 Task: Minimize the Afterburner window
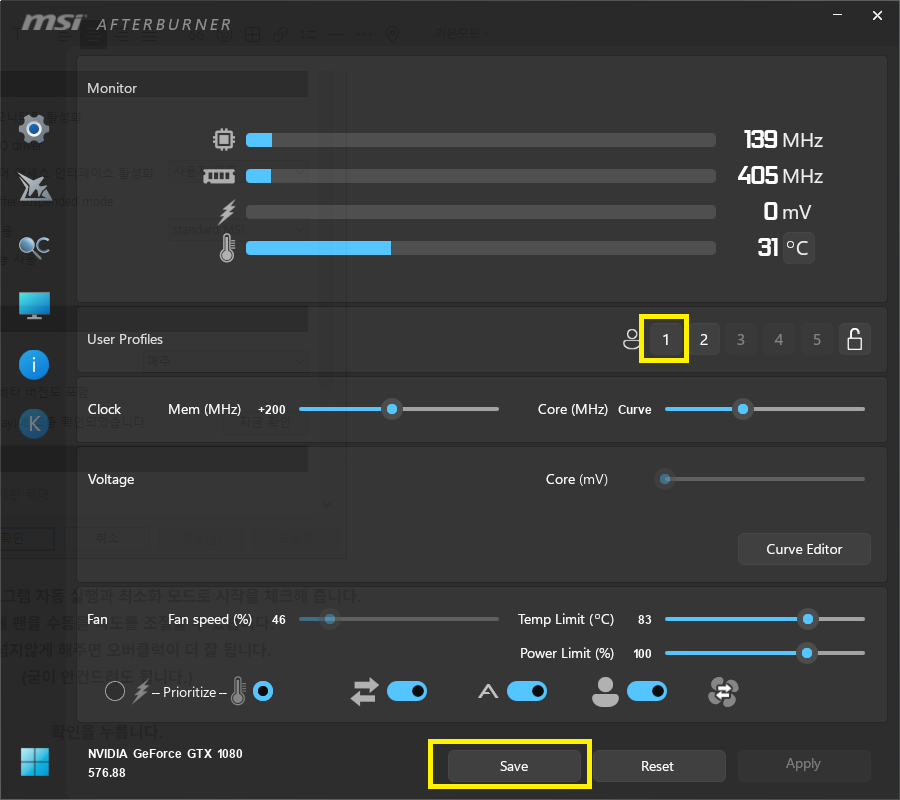tap(838, 15)
